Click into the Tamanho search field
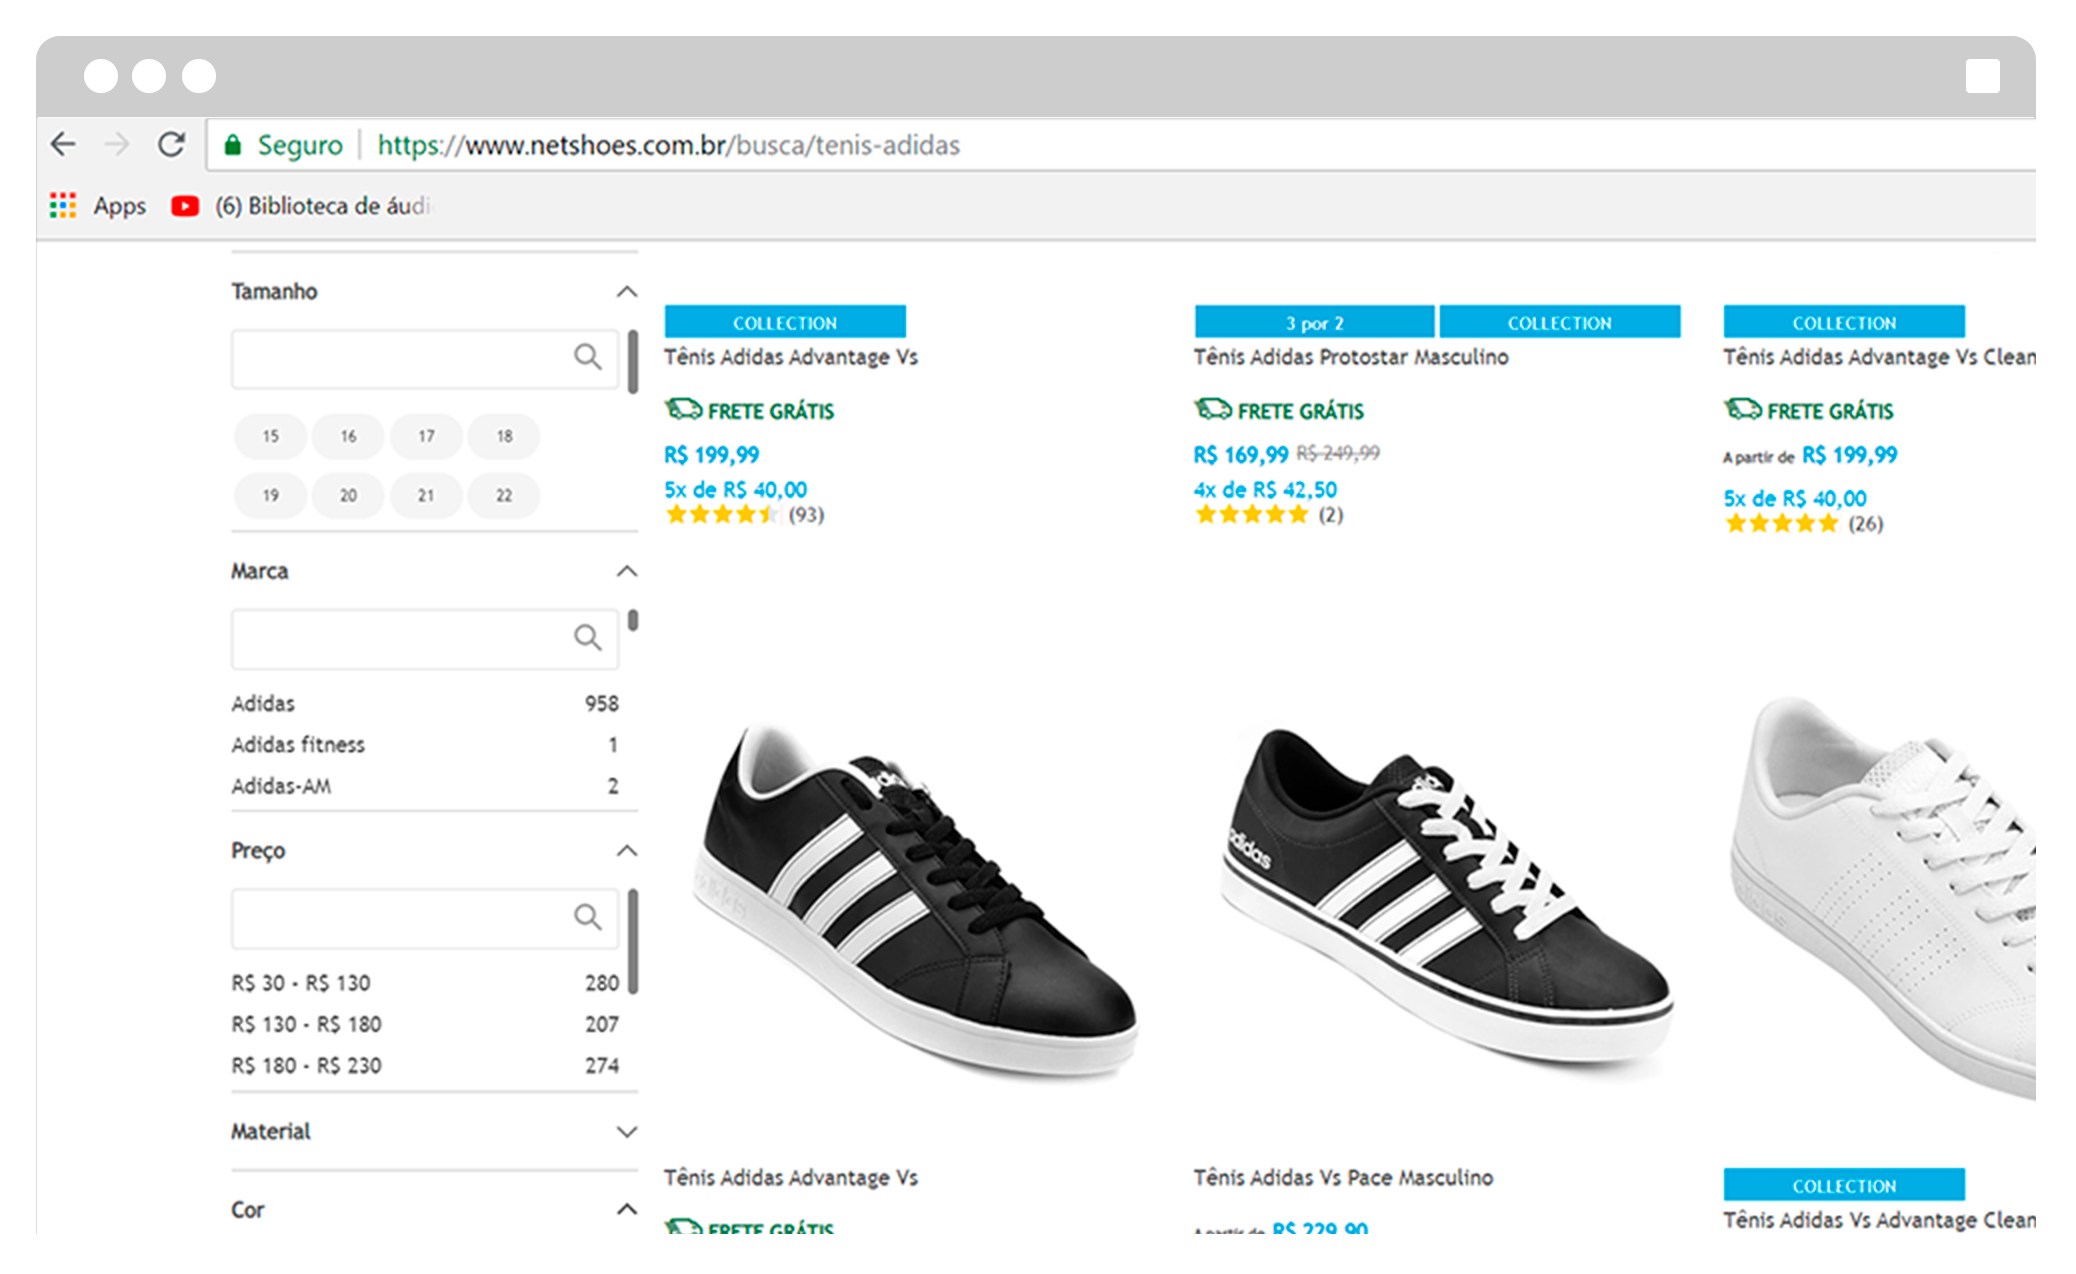Viewport: 2076px width, 1274px height. click(x=425, y=359)
